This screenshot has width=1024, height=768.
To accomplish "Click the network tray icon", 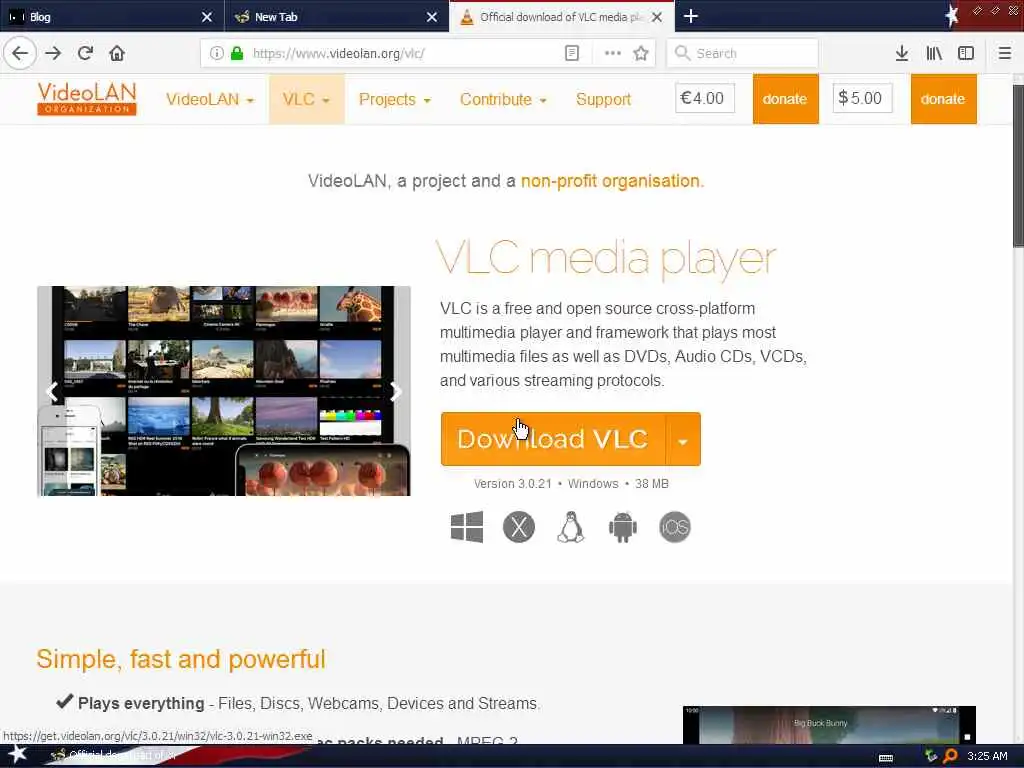I will click(x=931, y=756).
